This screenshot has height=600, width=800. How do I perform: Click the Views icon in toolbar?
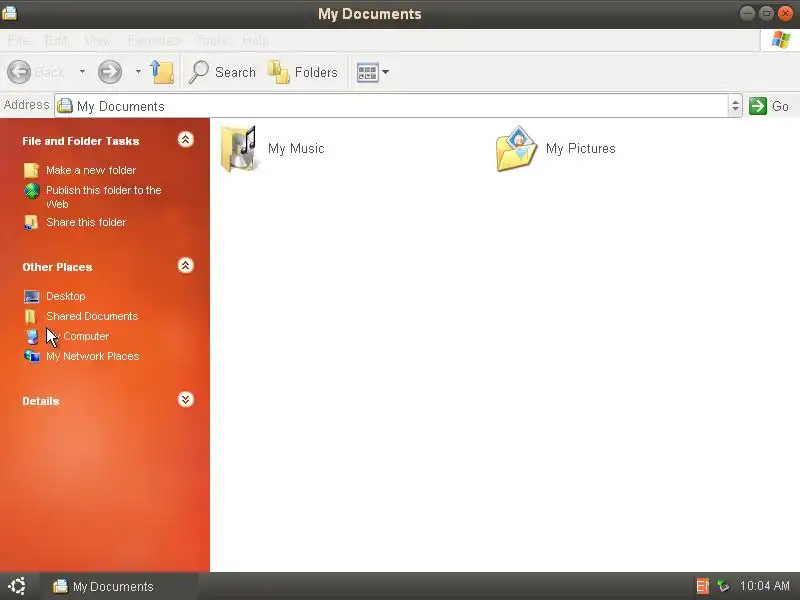coord(367,72)
